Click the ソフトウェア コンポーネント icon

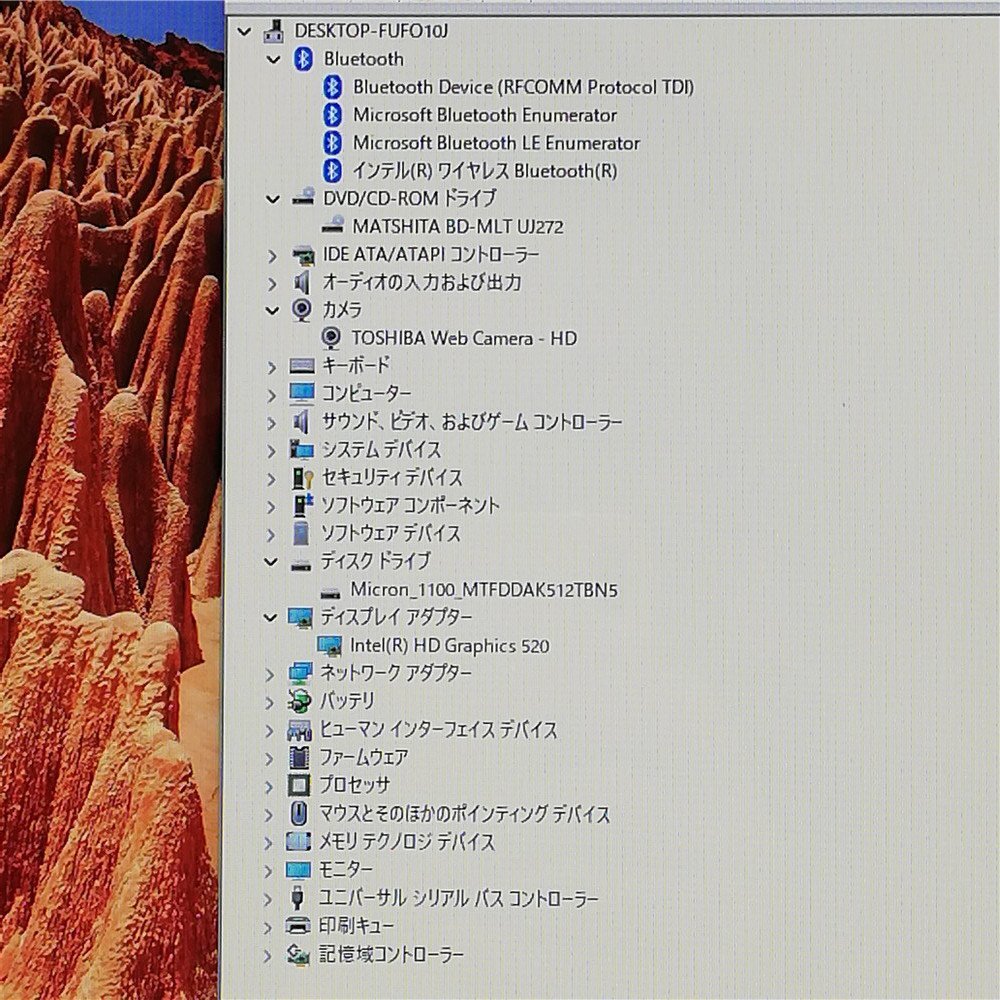pos(302,505)
